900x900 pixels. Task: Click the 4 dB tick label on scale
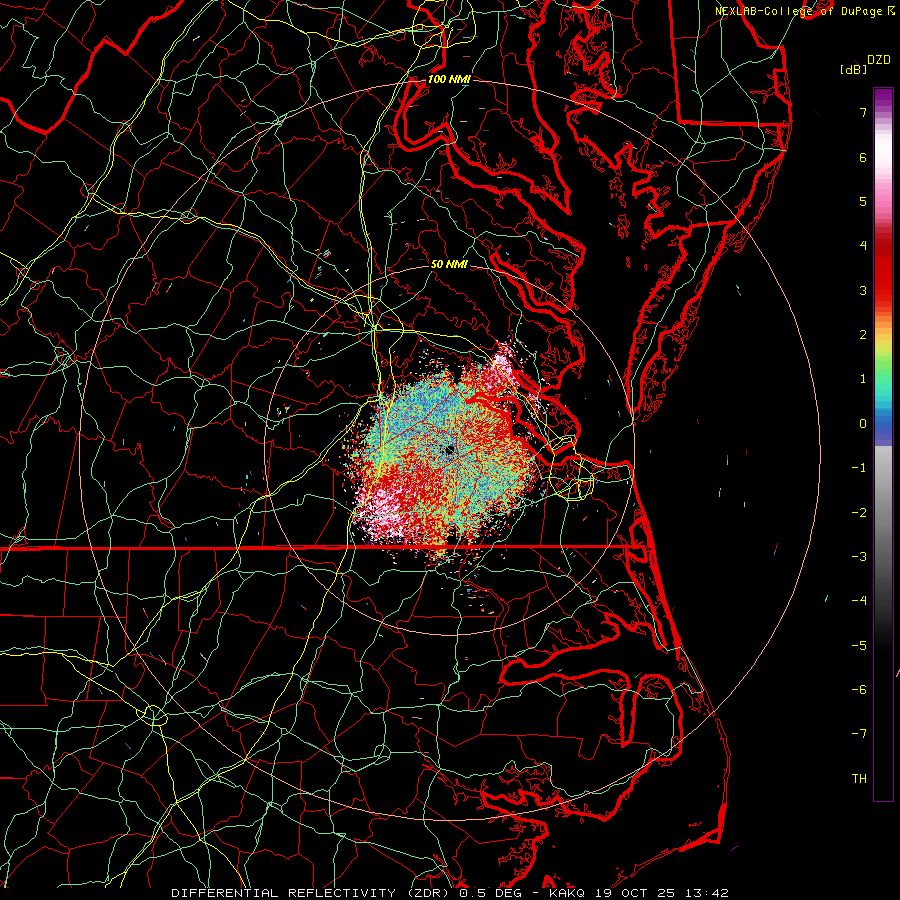(x=863, y=246)
